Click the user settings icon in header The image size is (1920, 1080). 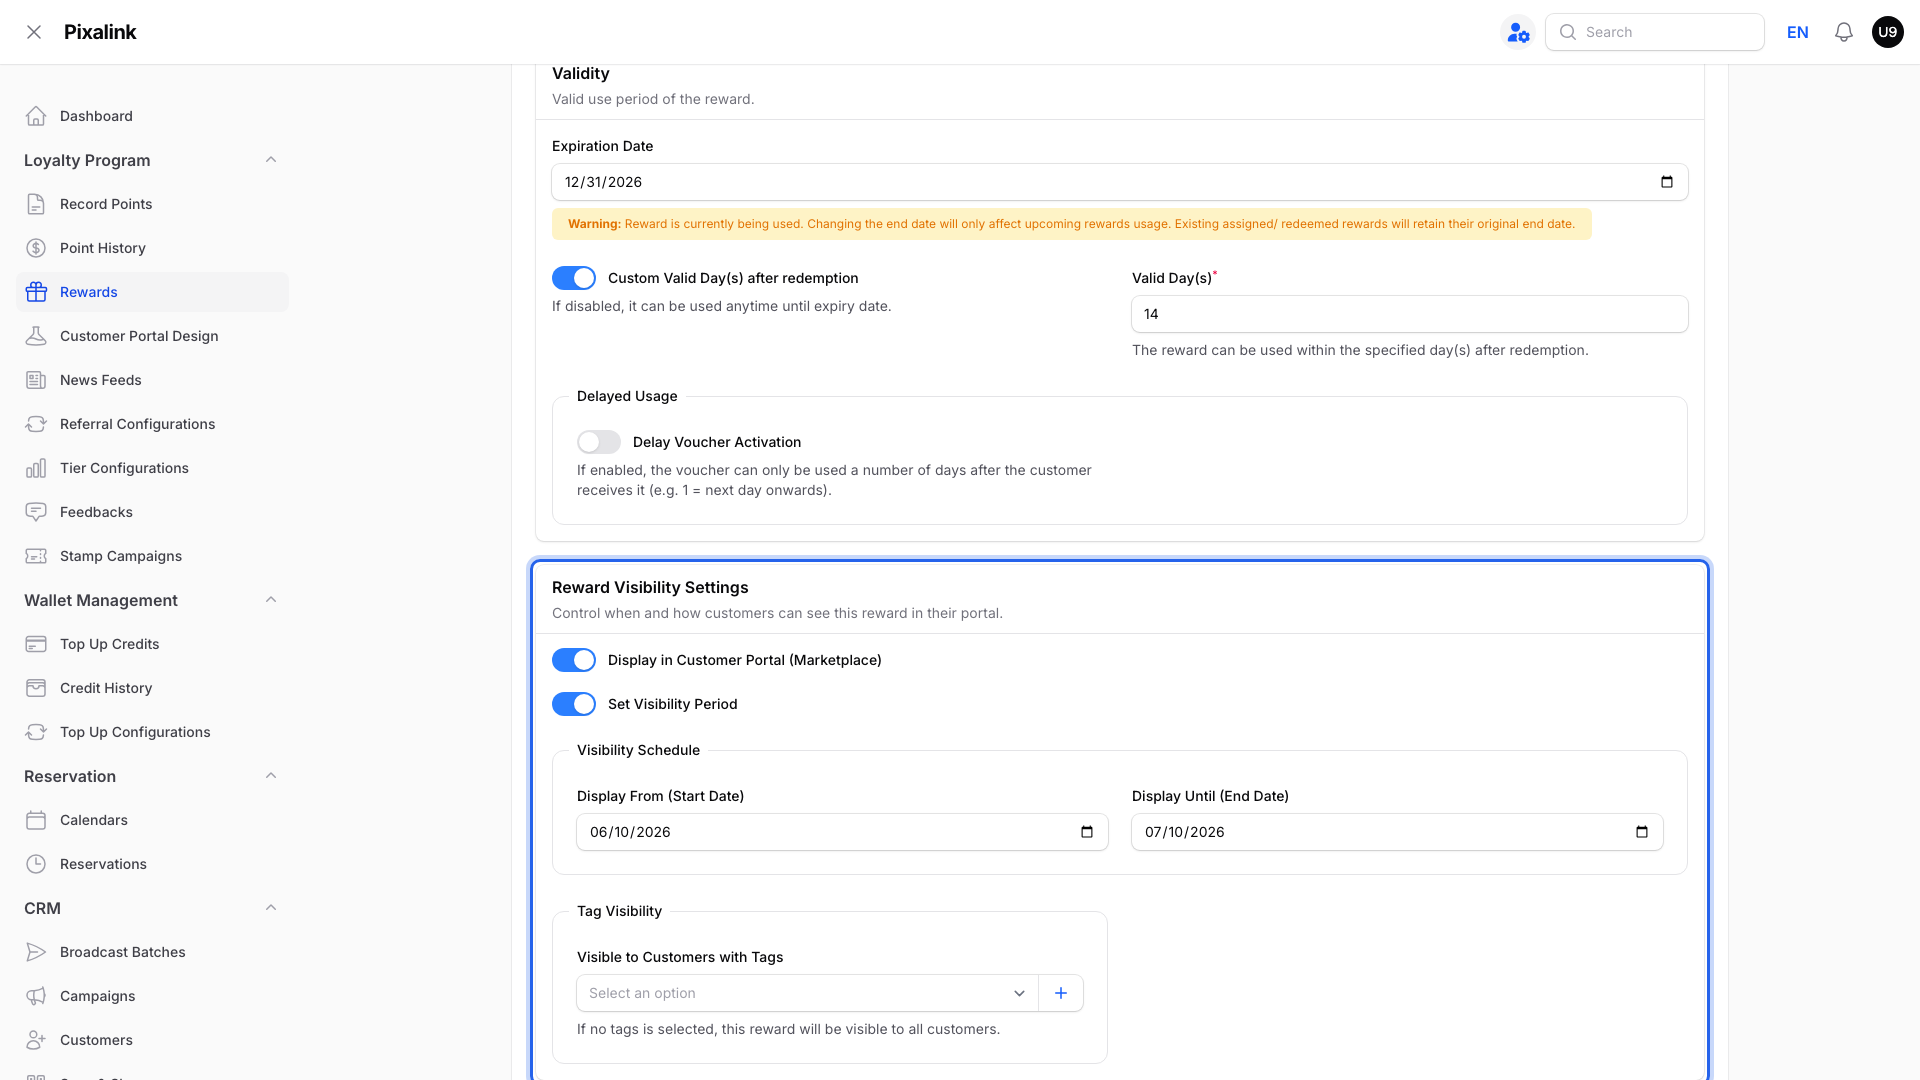click(1518, 32)
